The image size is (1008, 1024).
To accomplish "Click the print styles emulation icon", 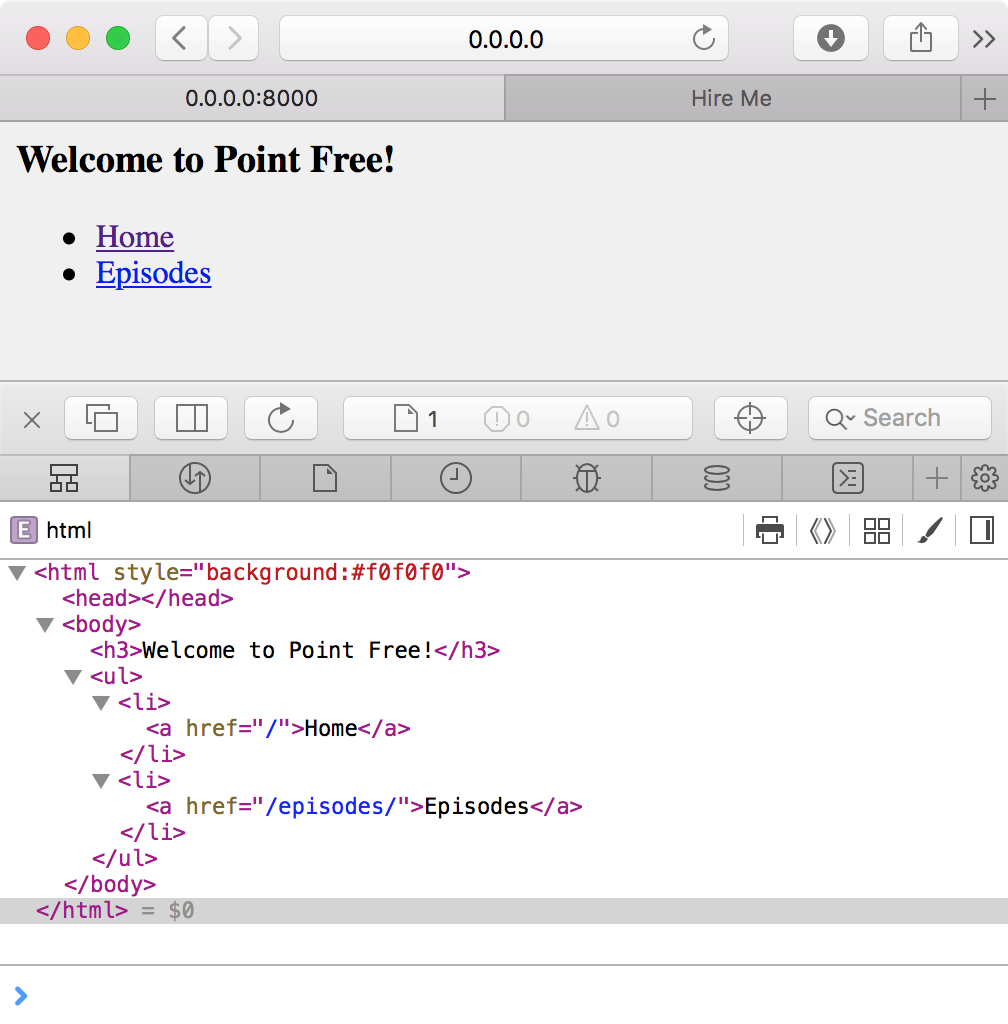I will [769, 530].
